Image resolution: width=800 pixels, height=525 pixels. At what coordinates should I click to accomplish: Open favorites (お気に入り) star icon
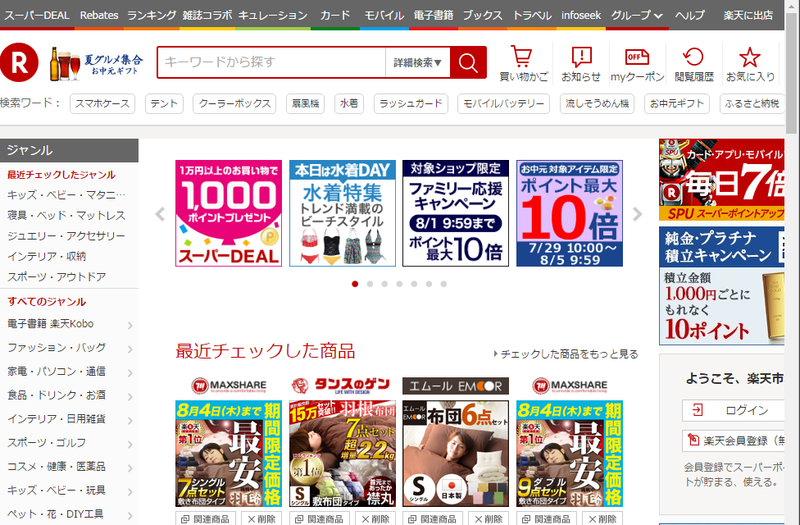click(x=750, y=63)
